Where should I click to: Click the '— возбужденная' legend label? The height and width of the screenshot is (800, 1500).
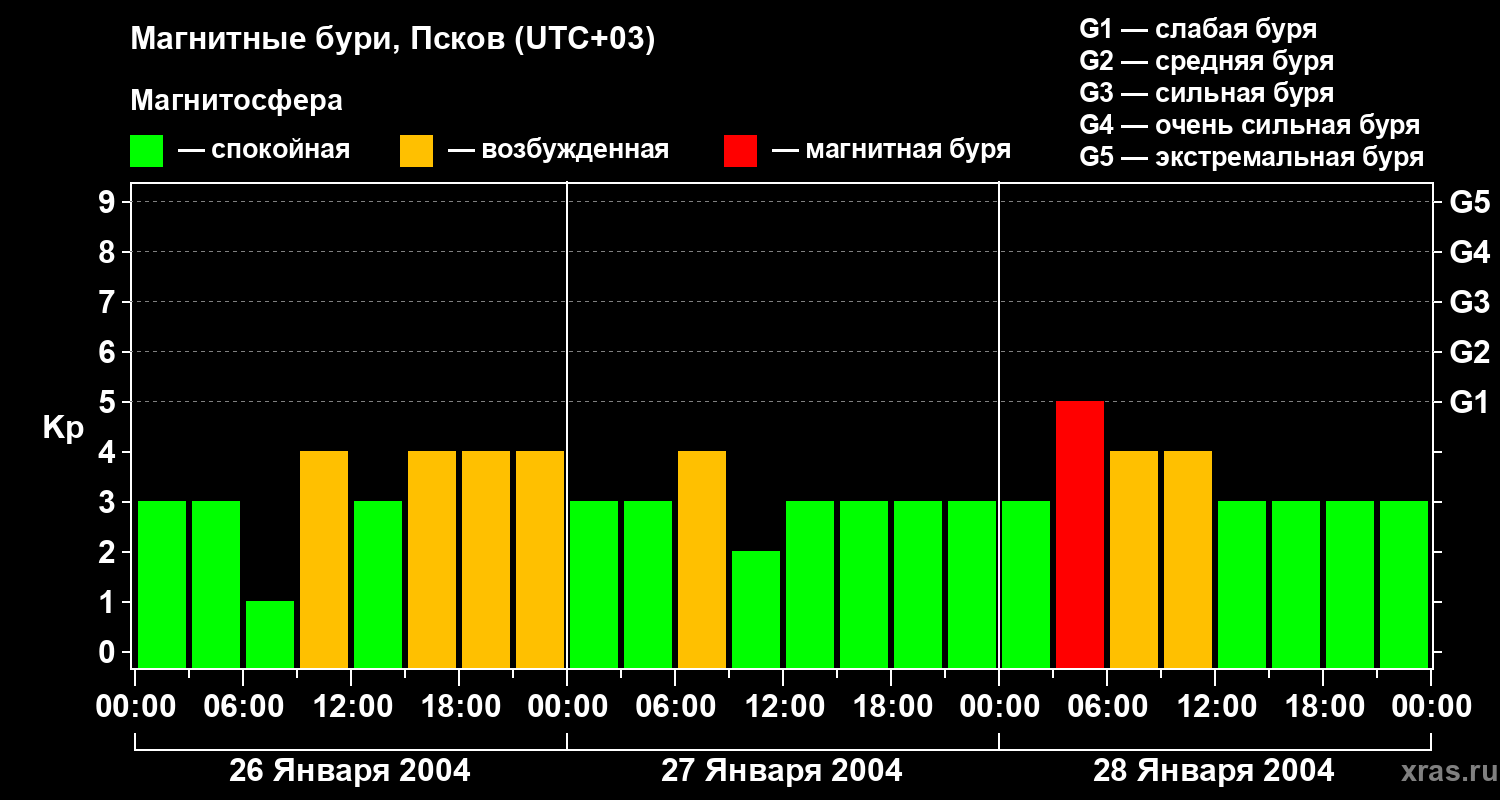[x=558, y=151]
